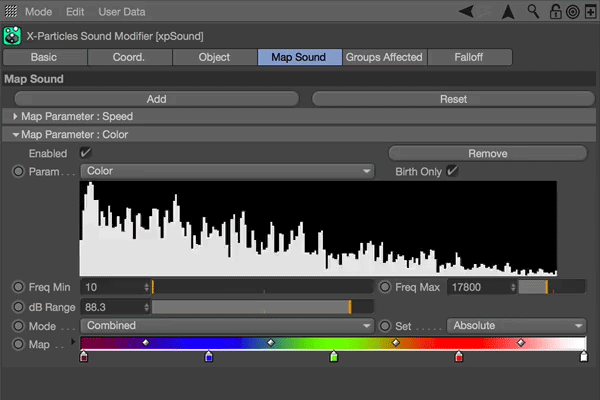Open the Edit menu

coord(75,12)
